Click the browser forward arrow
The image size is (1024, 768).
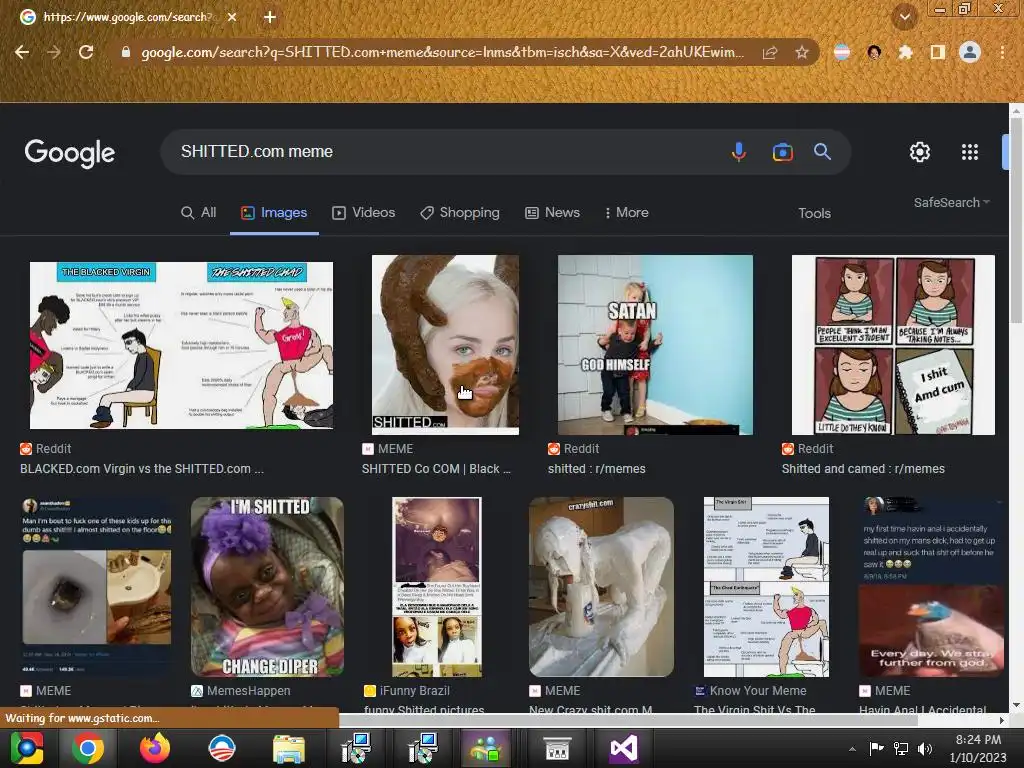pos(54,52)
